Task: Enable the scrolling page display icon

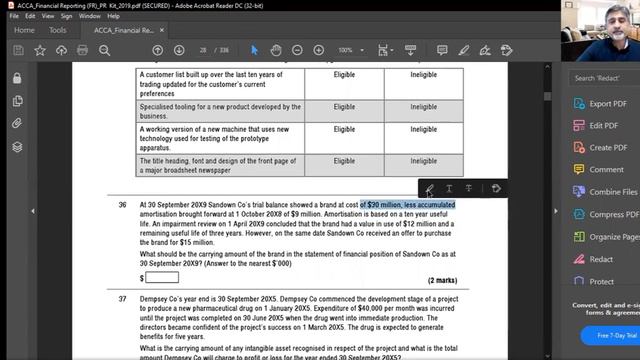Action: click(410, 50)
